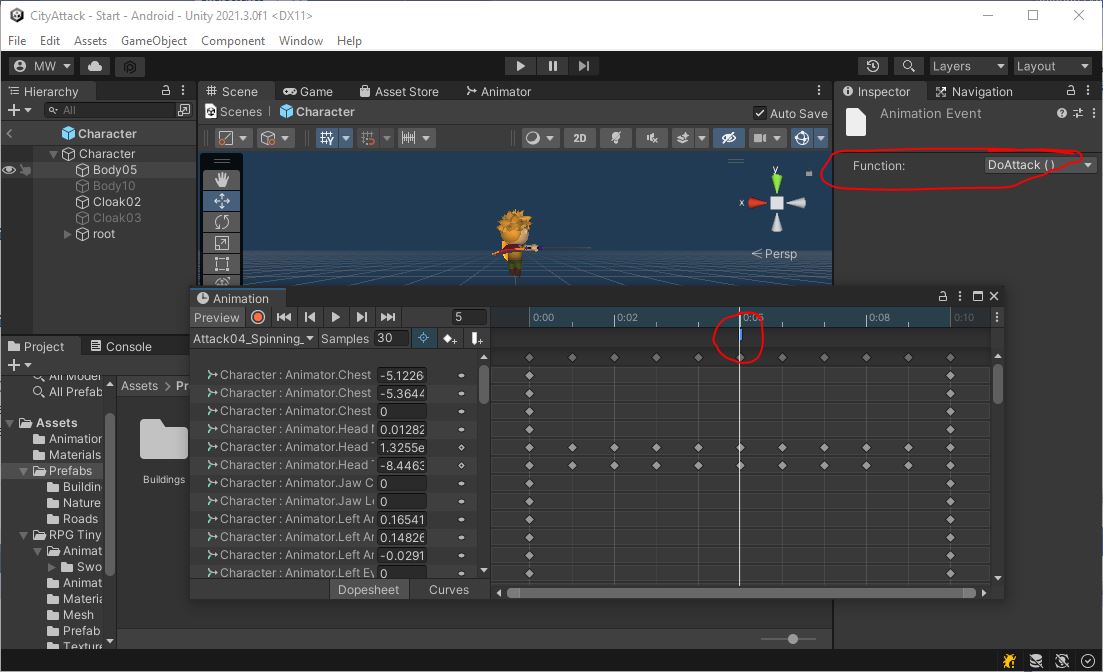Open the GameObject menu
The height and width of the screenshot is (672, 1103).
pyautogui.click(x=153, y=41)
